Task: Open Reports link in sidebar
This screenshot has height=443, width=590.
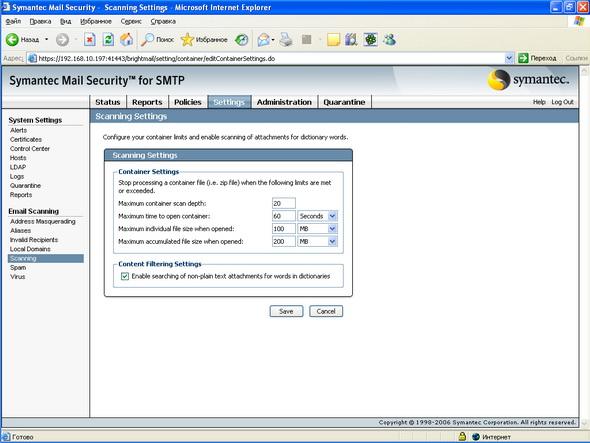Action: pyautogui.click(x=21, y=195)
